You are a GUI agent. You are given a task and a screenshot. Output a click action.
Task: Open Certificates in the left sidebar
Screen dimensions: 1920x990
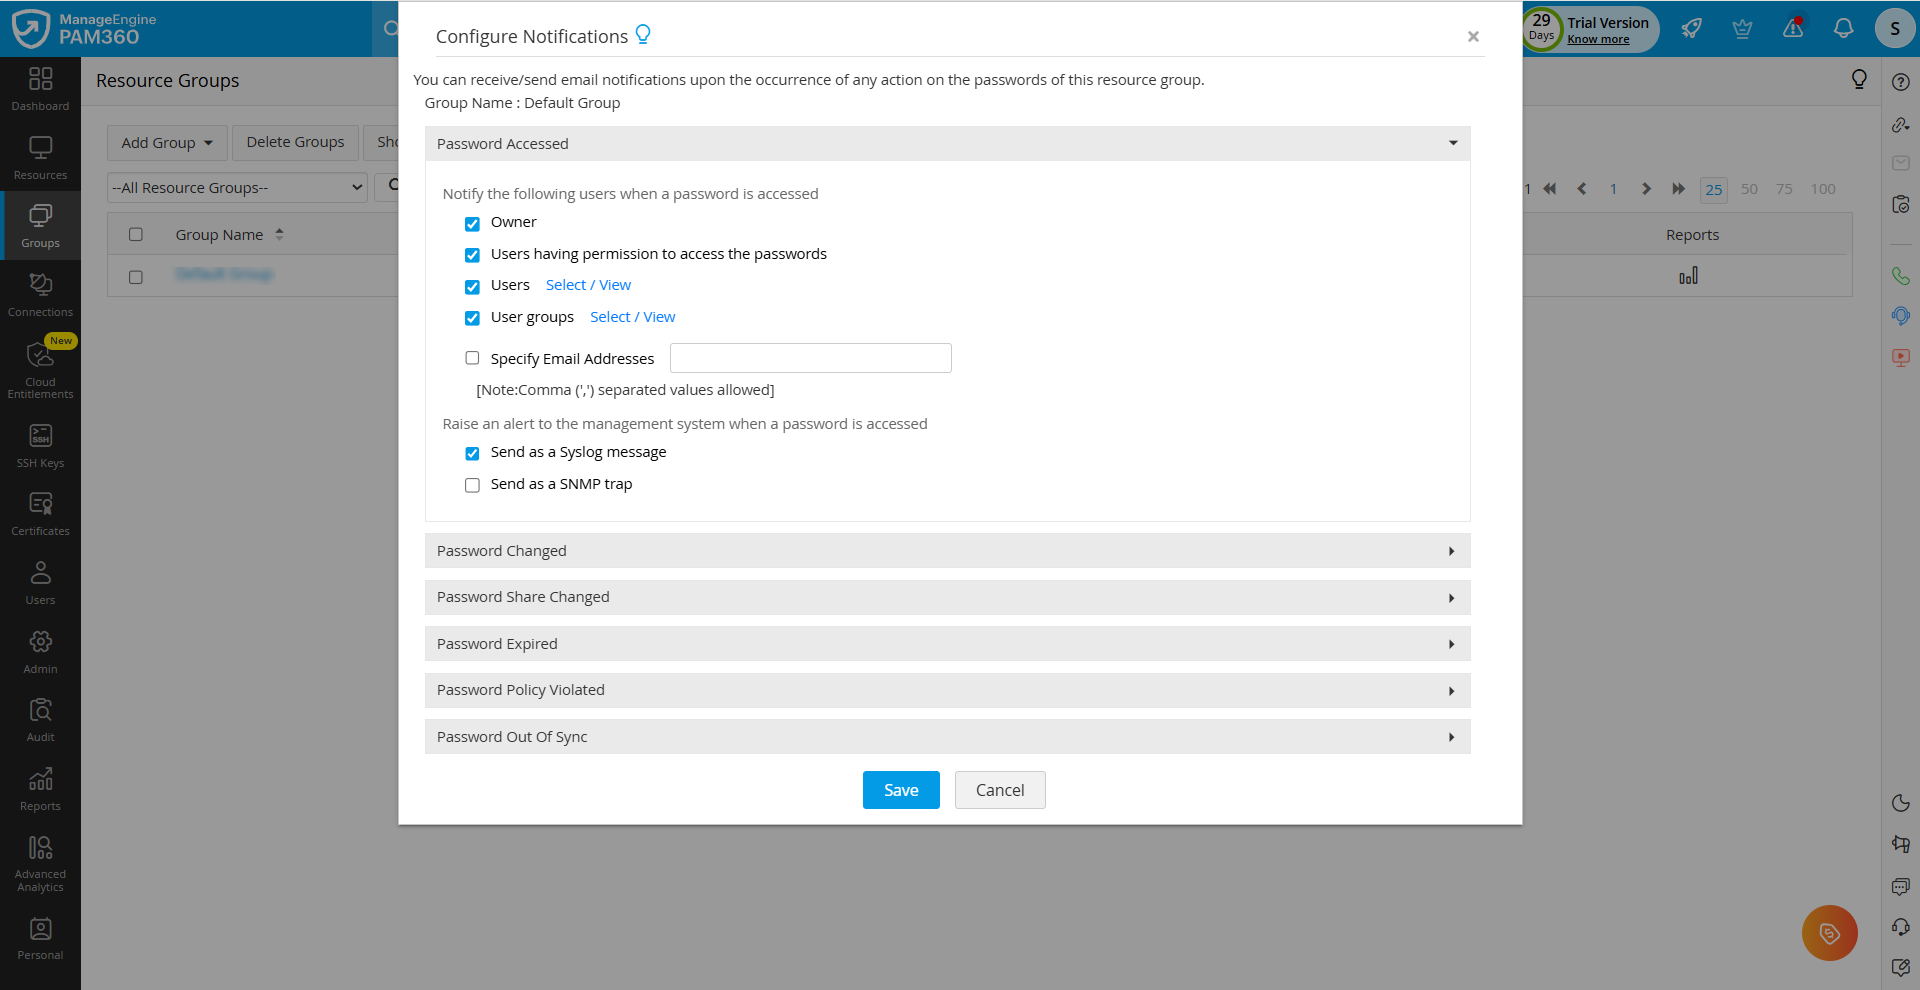pyautogui.click(x=40, y=513)
